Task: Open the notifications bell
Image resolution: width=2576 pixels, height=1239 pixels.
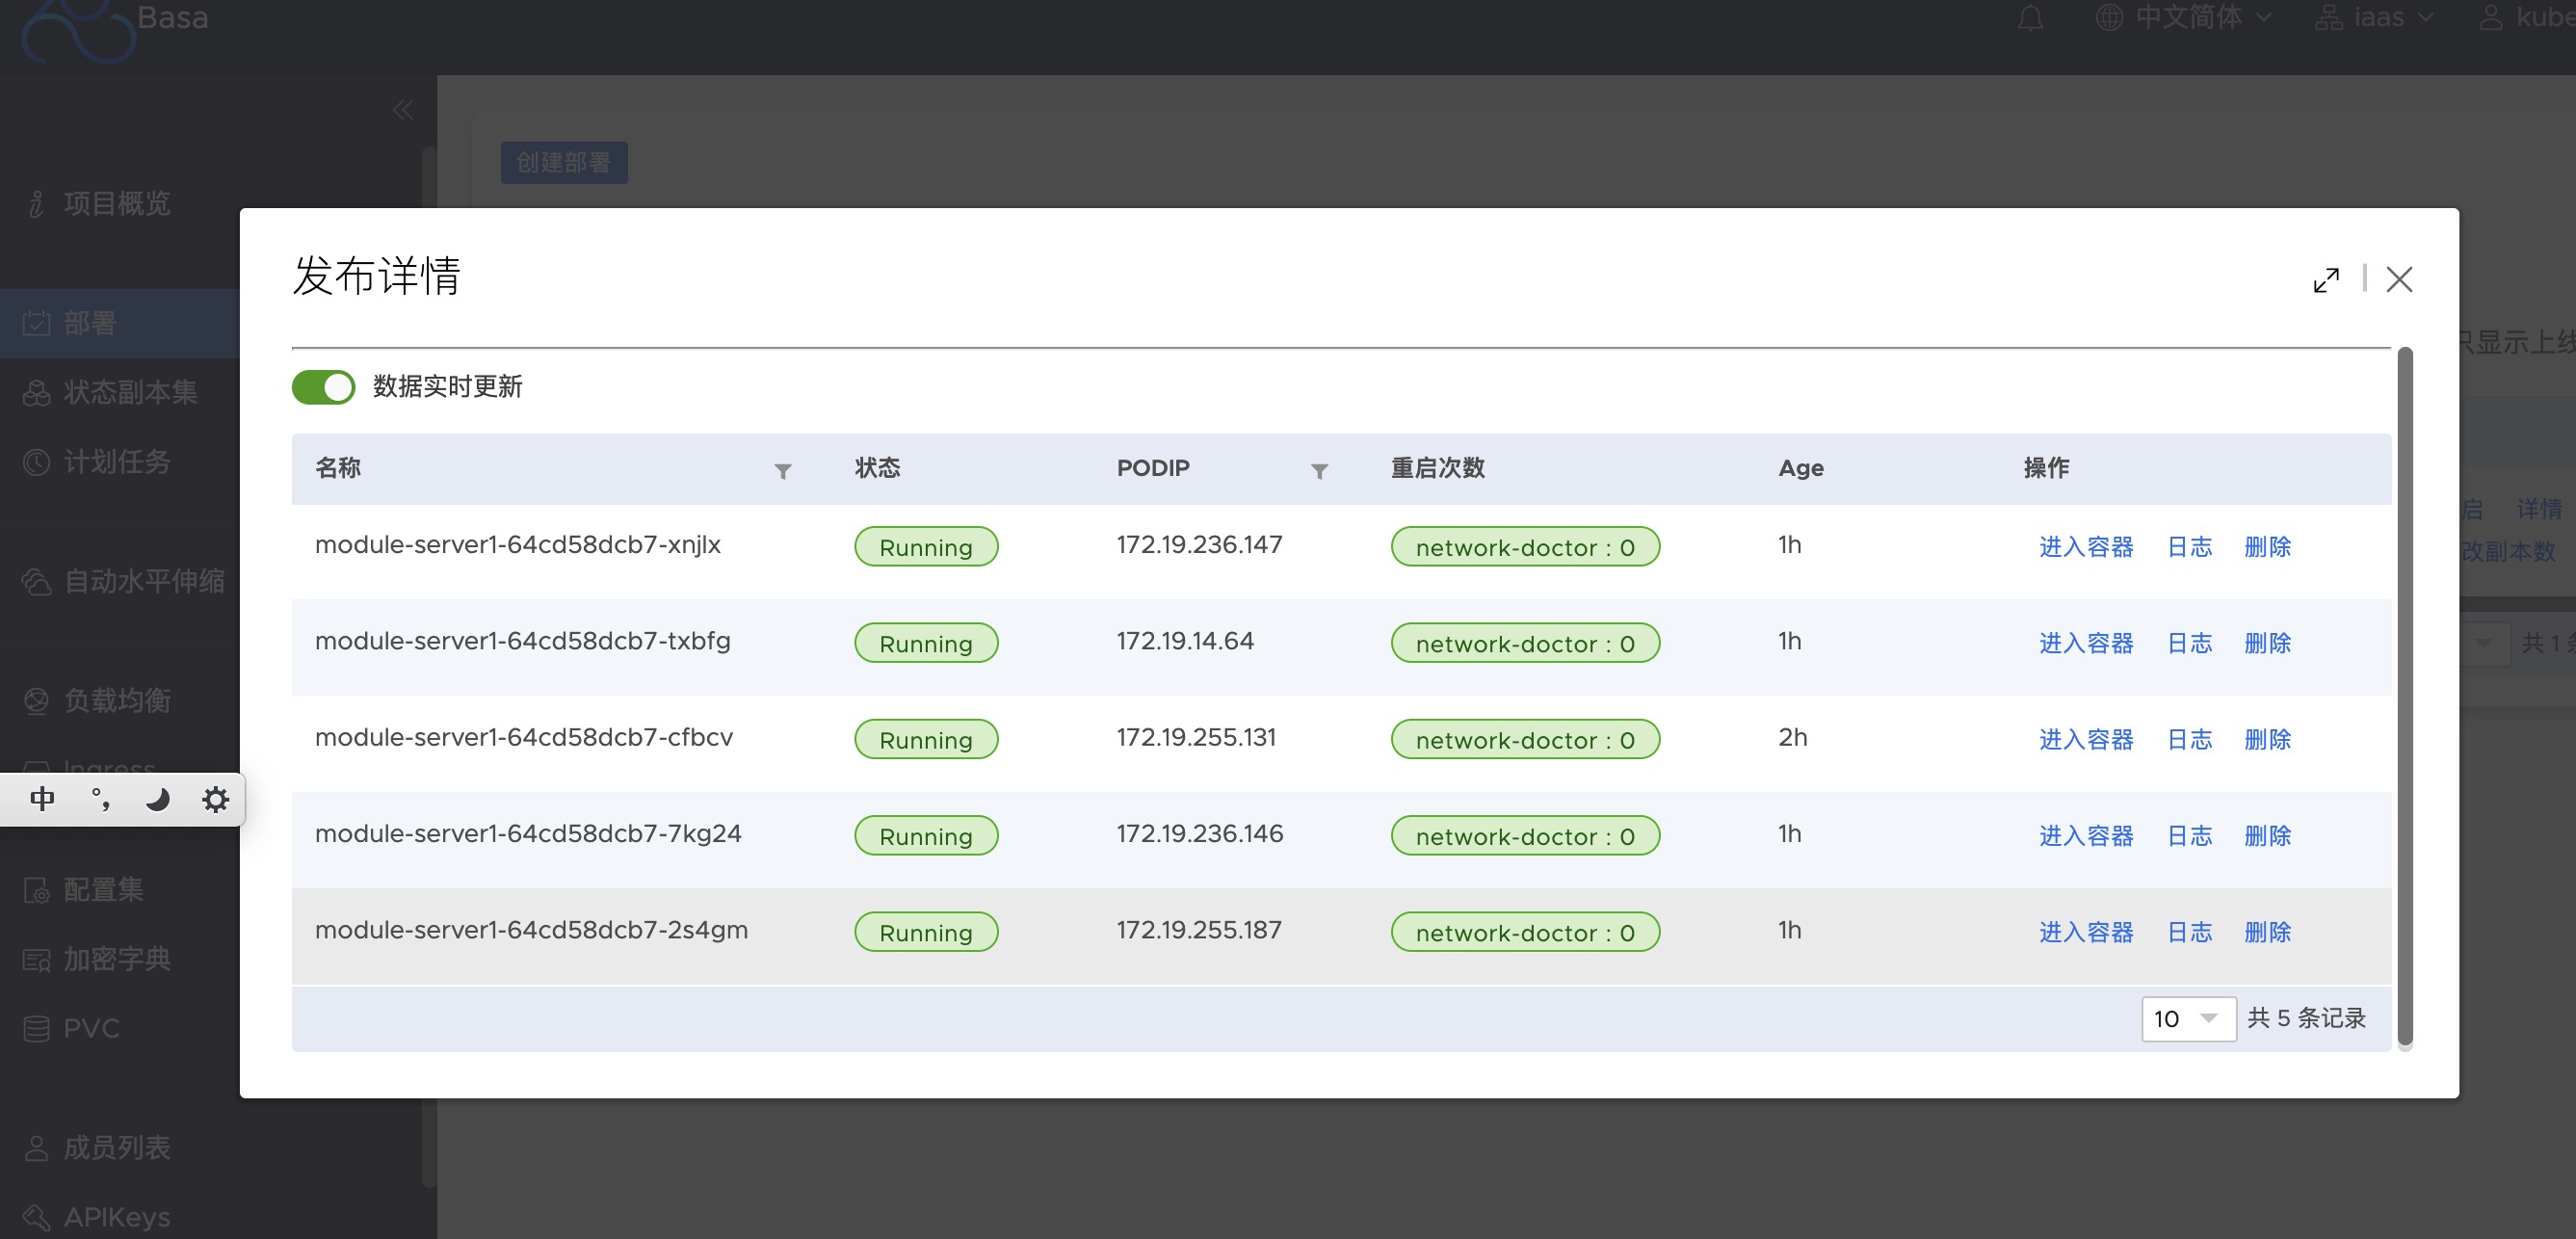Action: 2030,18
